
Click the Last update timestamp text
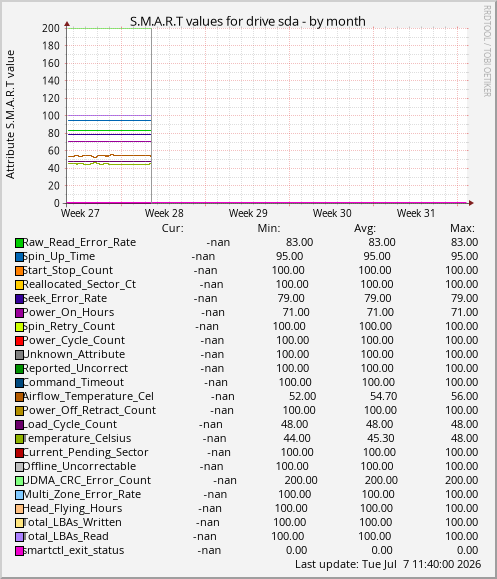(388, 565)
